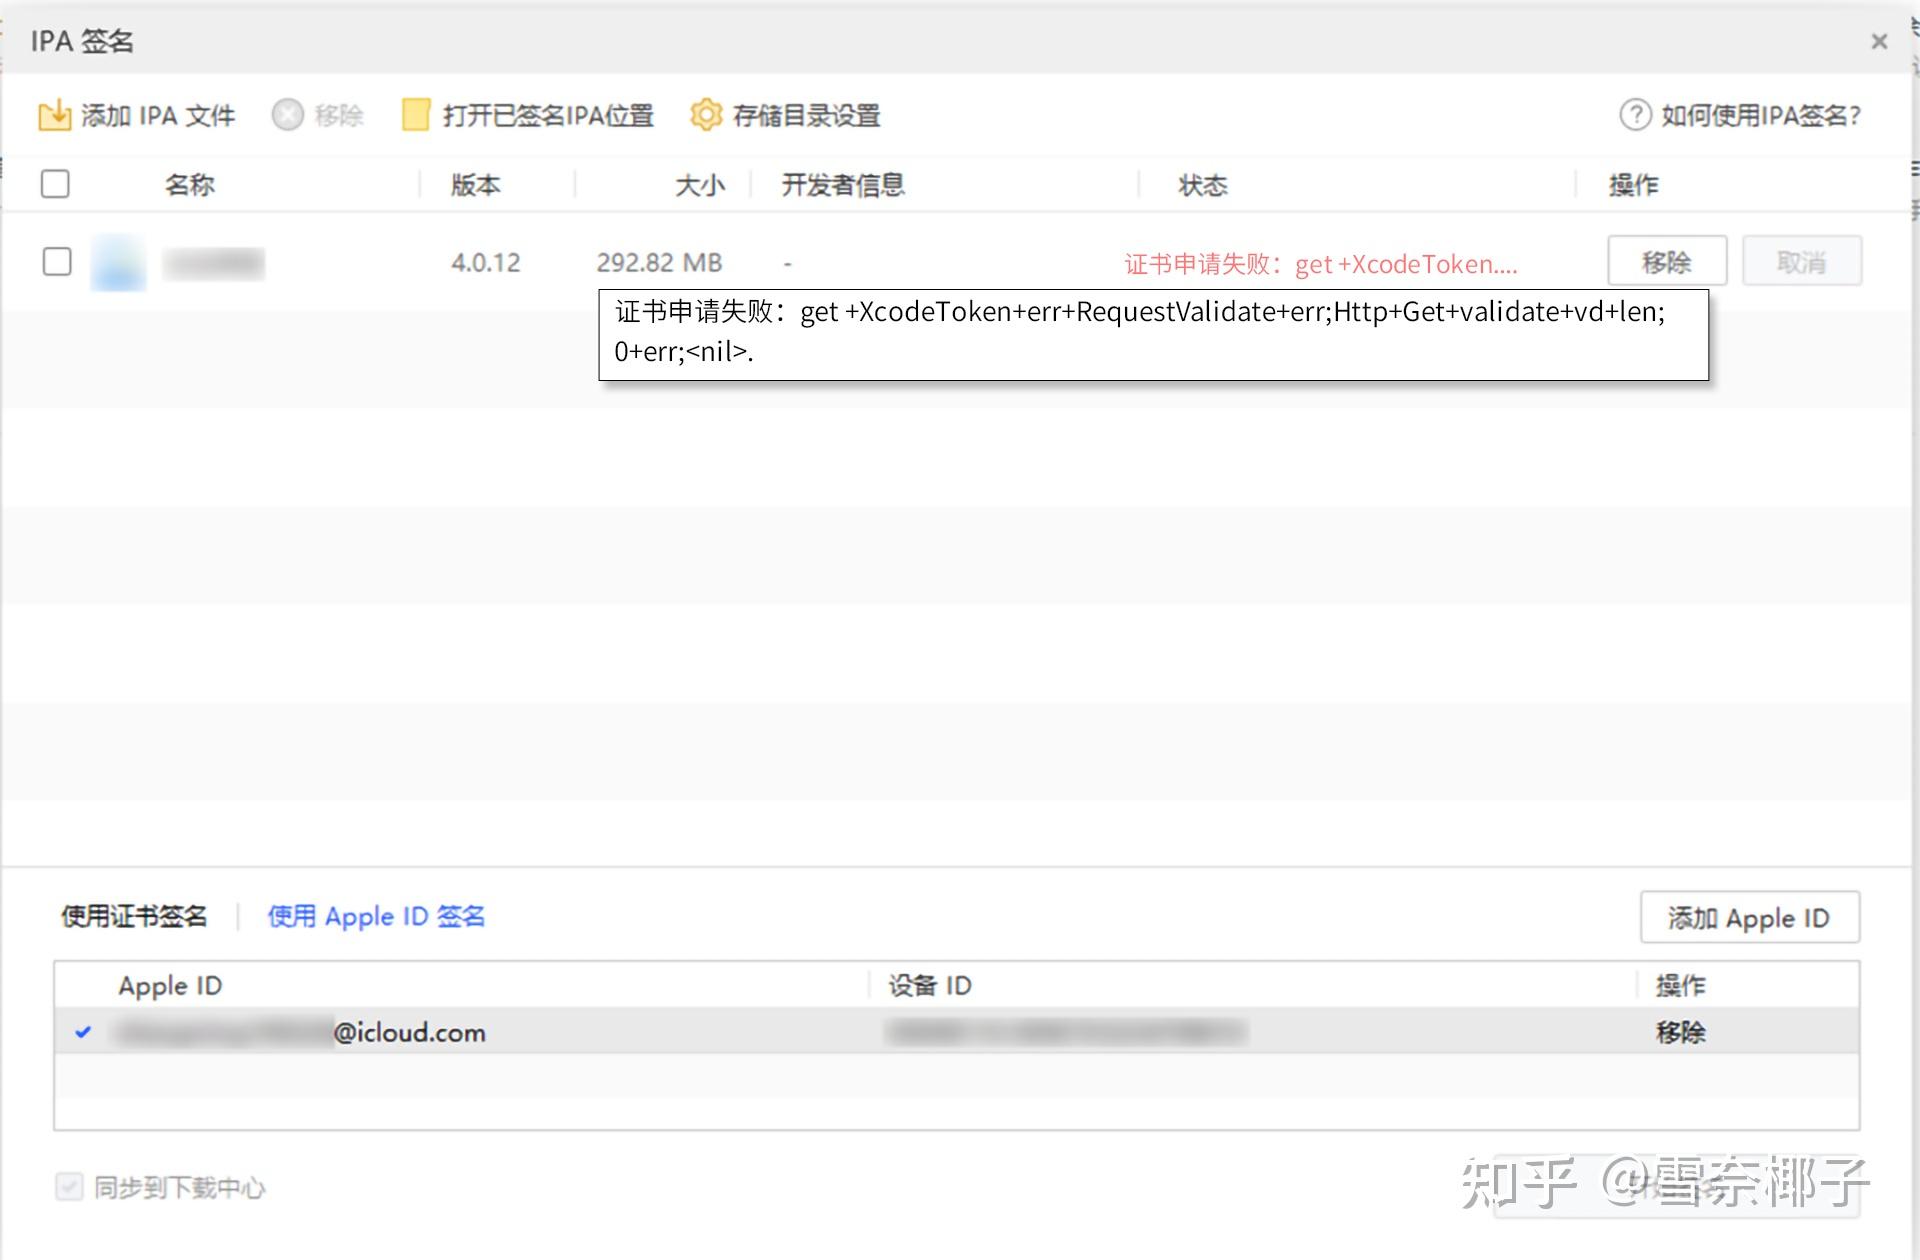The width and height of the screenshot is (1920, 1260).
Task: Click the @icloud.com account text
Action: pos(410,1032)
